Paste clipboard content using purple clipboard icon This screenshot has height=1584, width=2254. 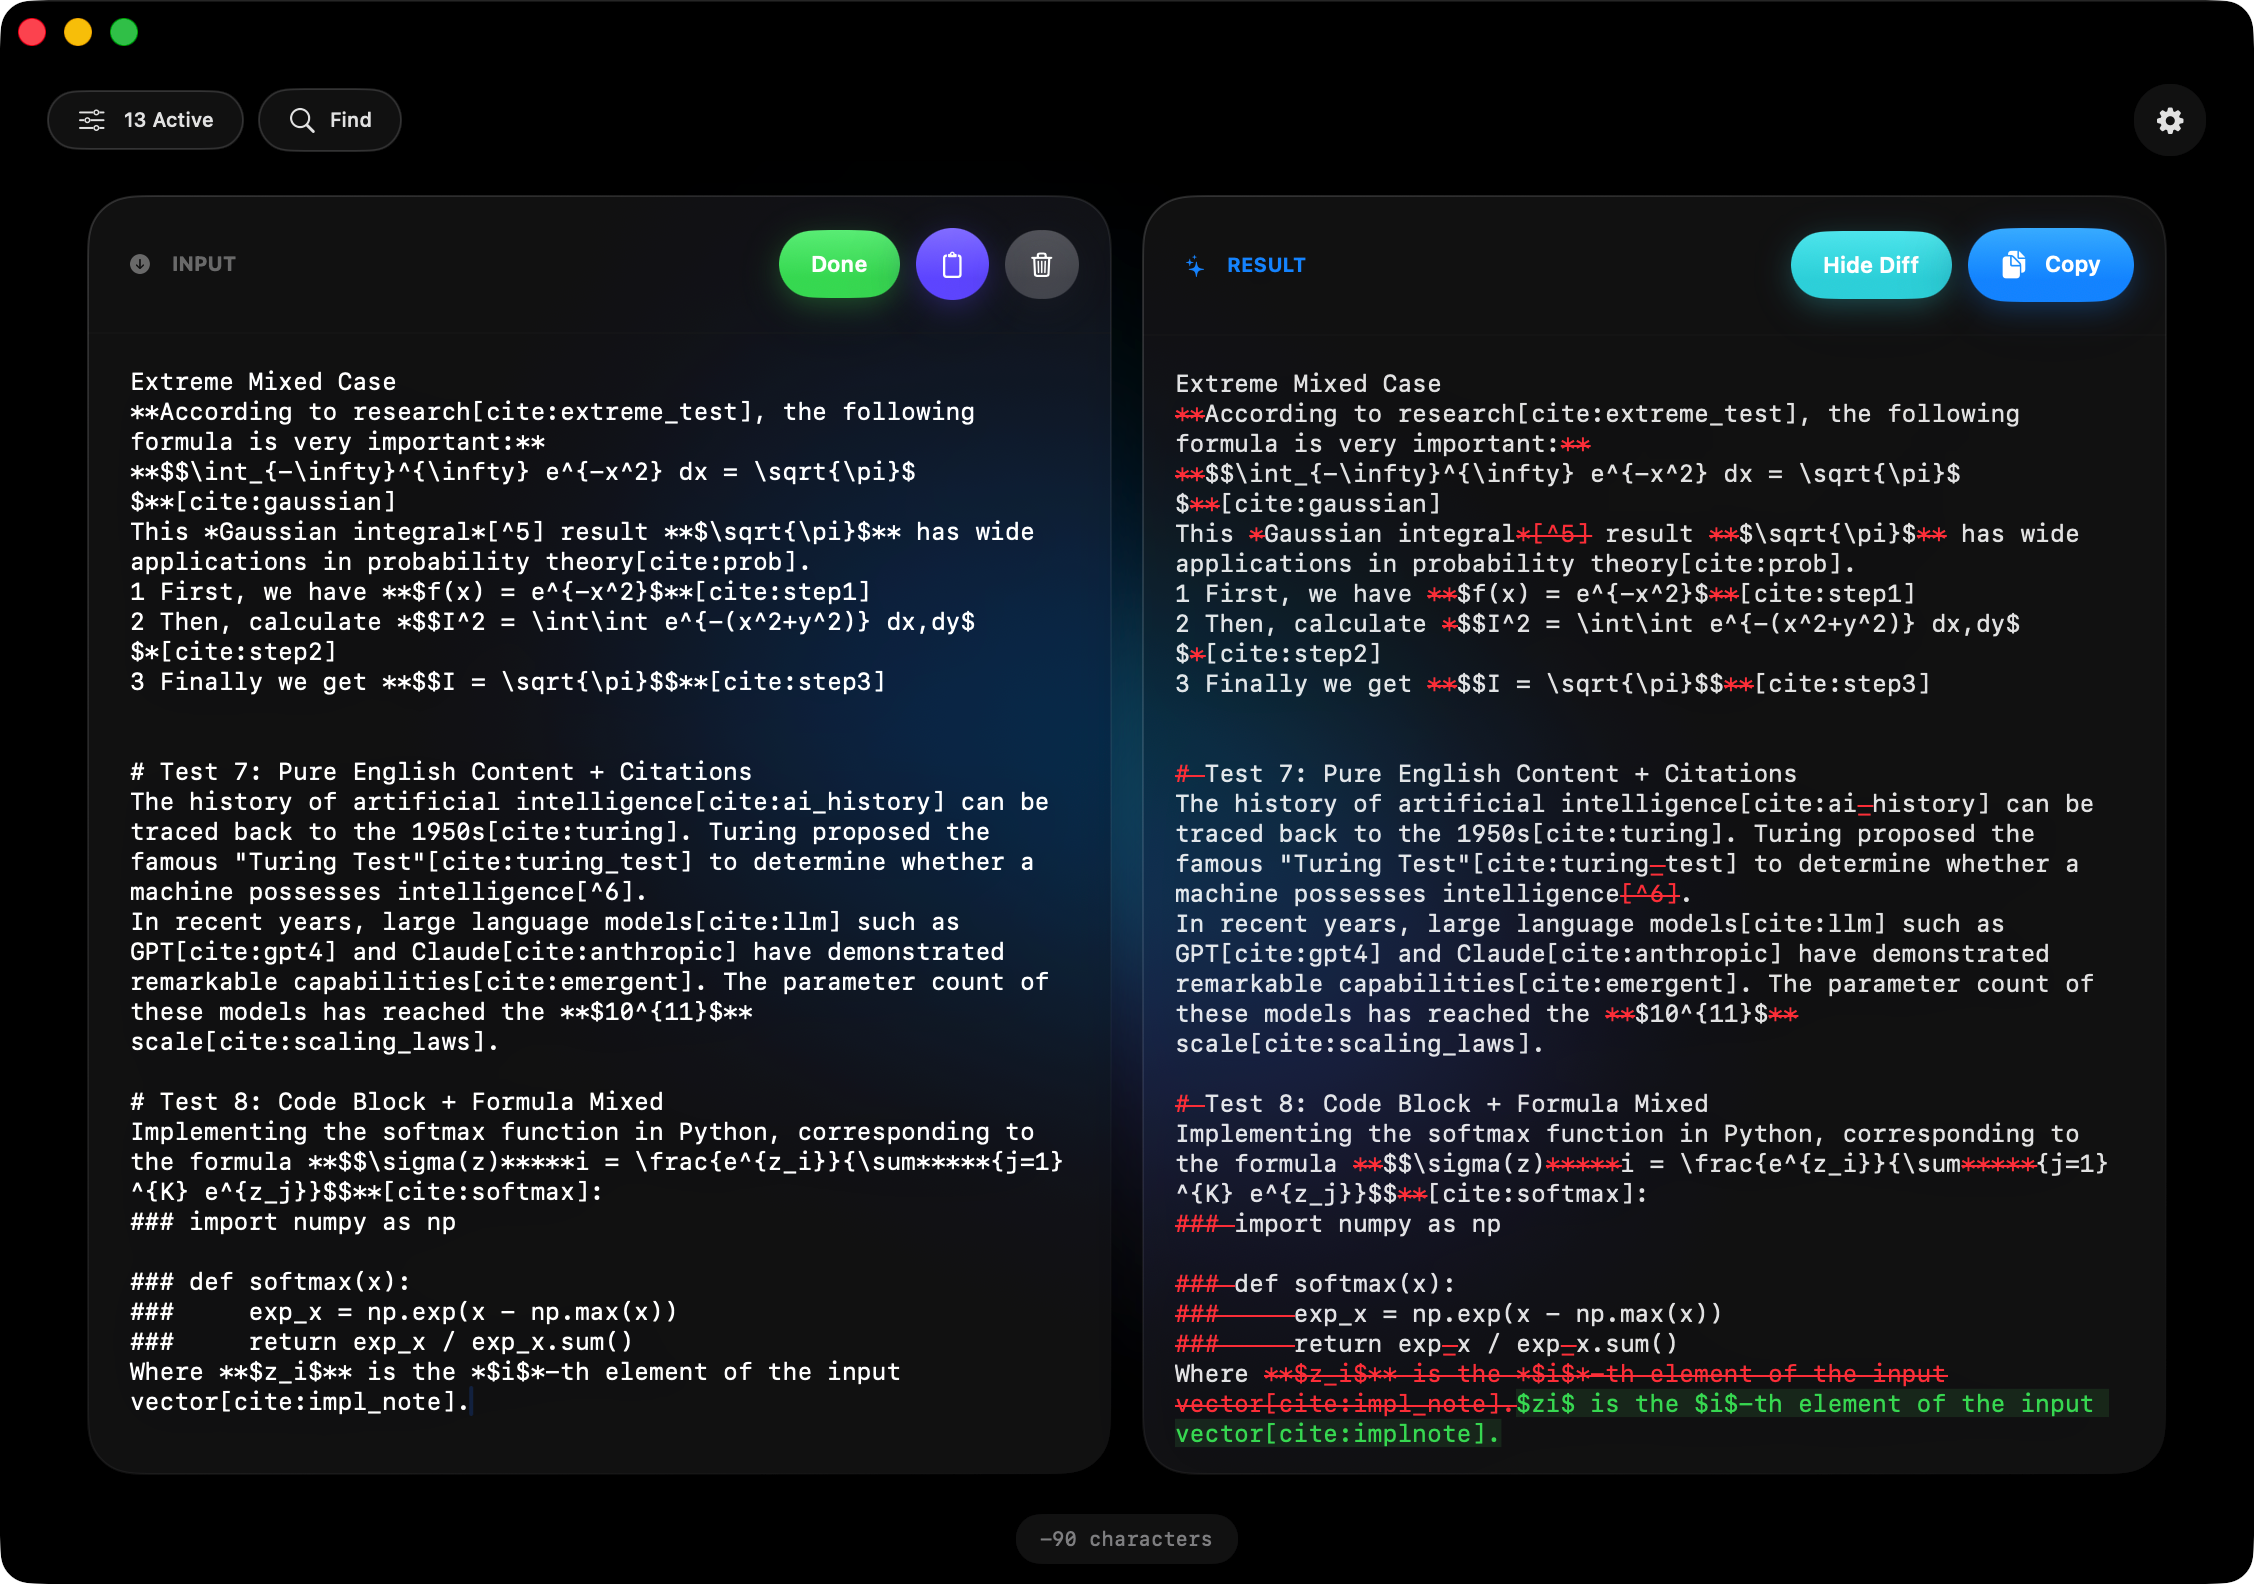coord(951,263)
